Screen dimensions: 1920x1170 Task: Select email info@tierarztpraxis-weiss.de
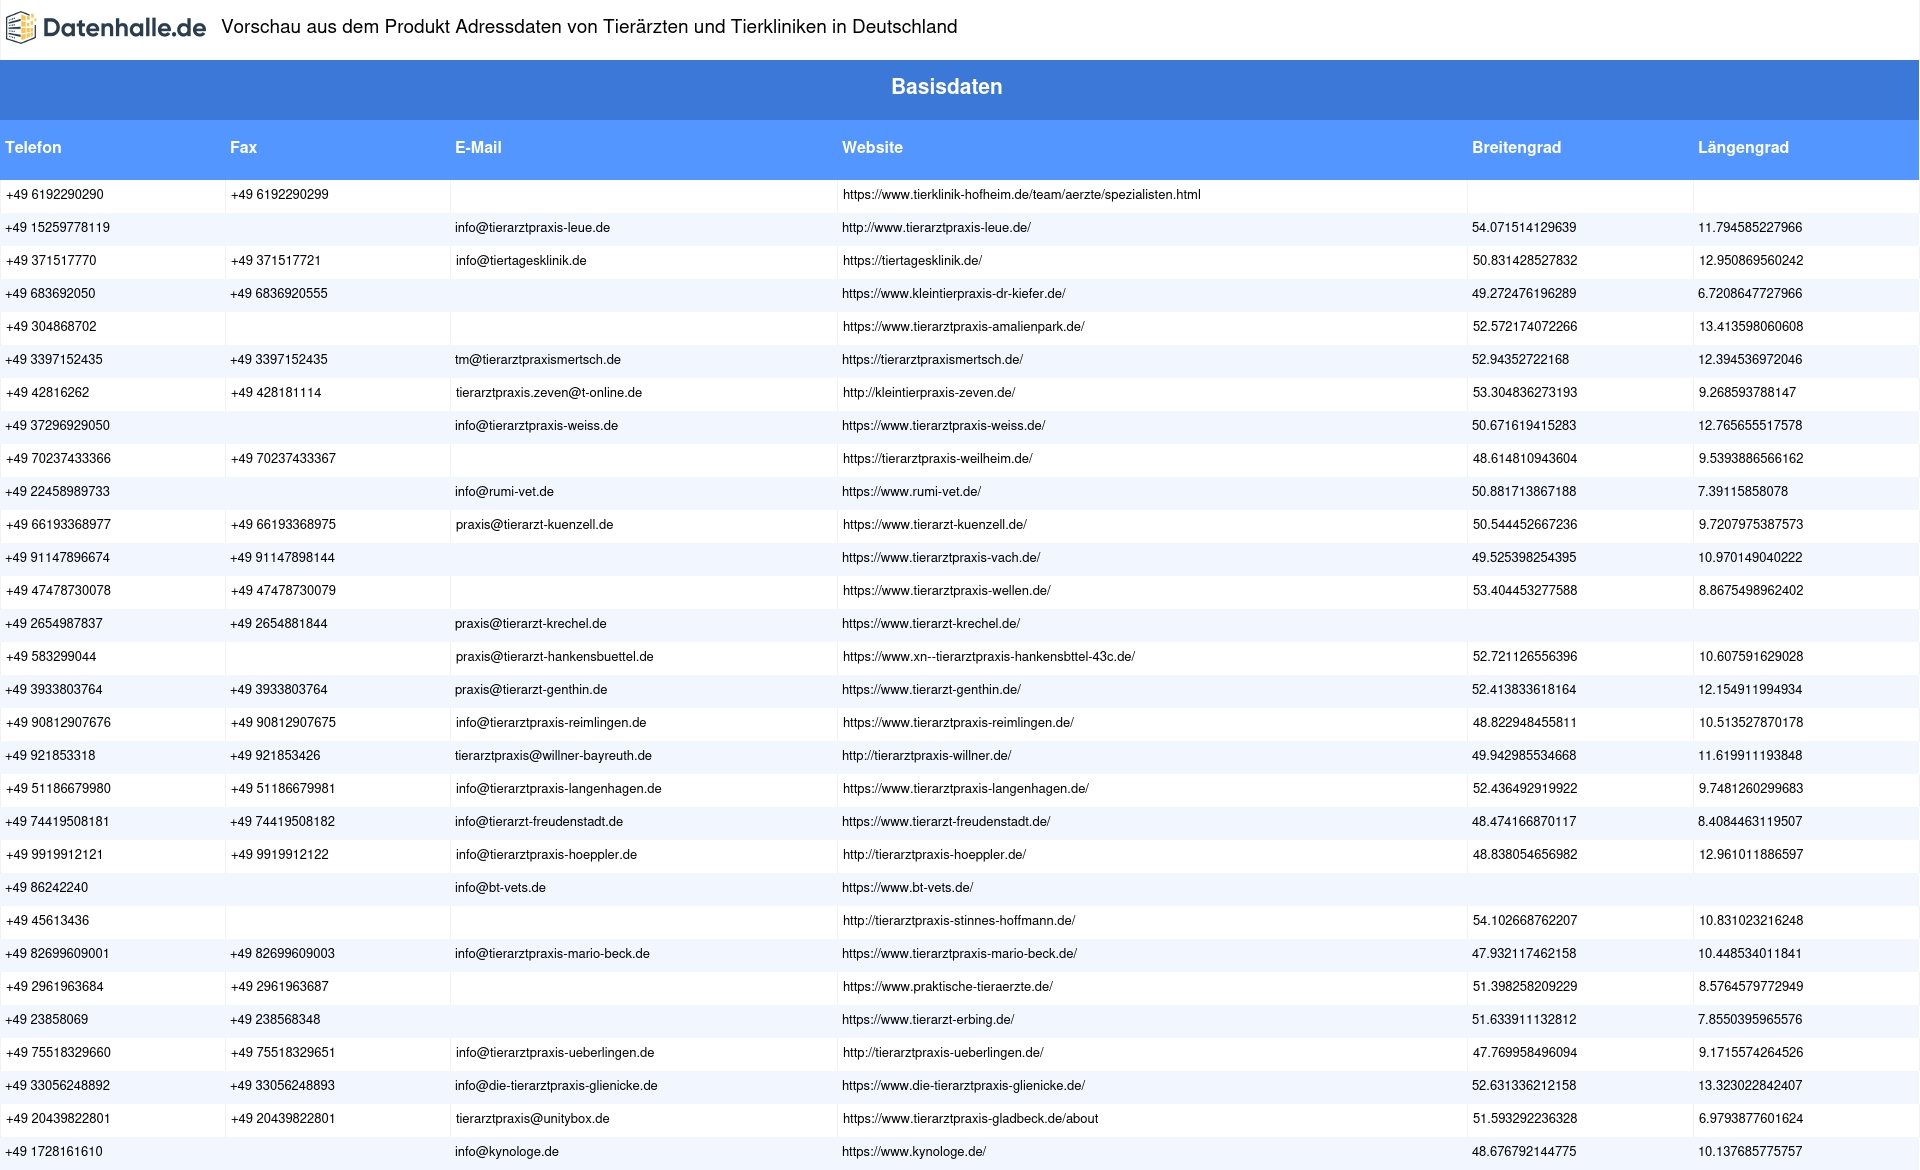click(x=536, y=426)
